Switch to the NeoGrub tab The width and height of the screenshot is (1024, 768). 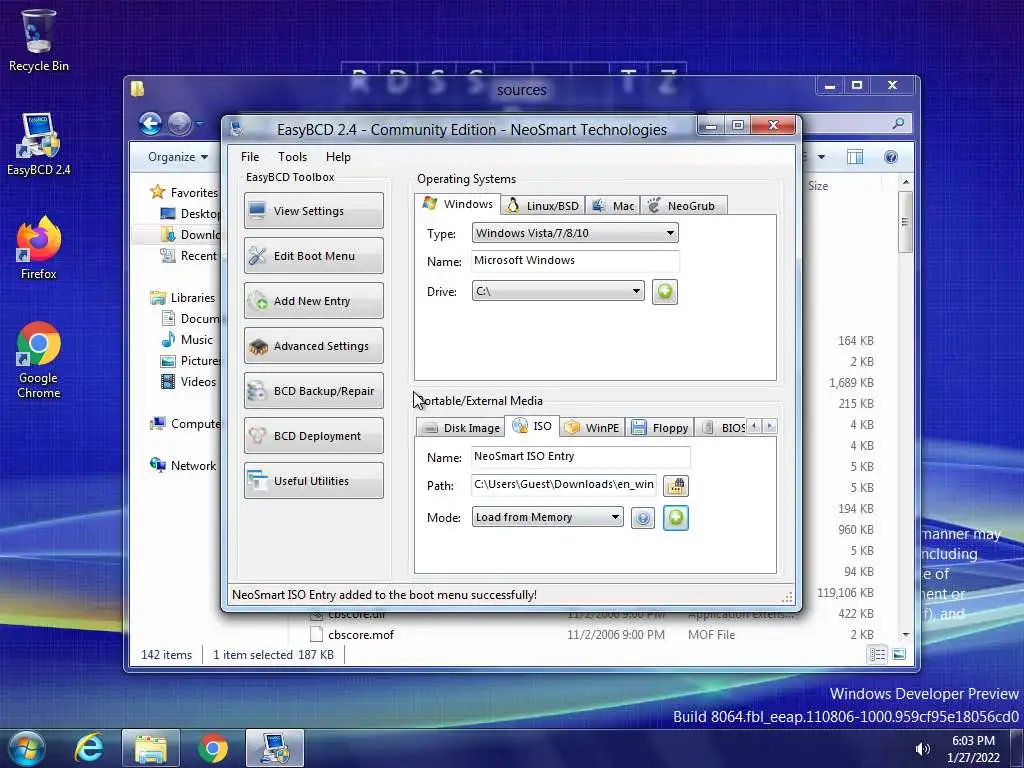coord(683,206)
